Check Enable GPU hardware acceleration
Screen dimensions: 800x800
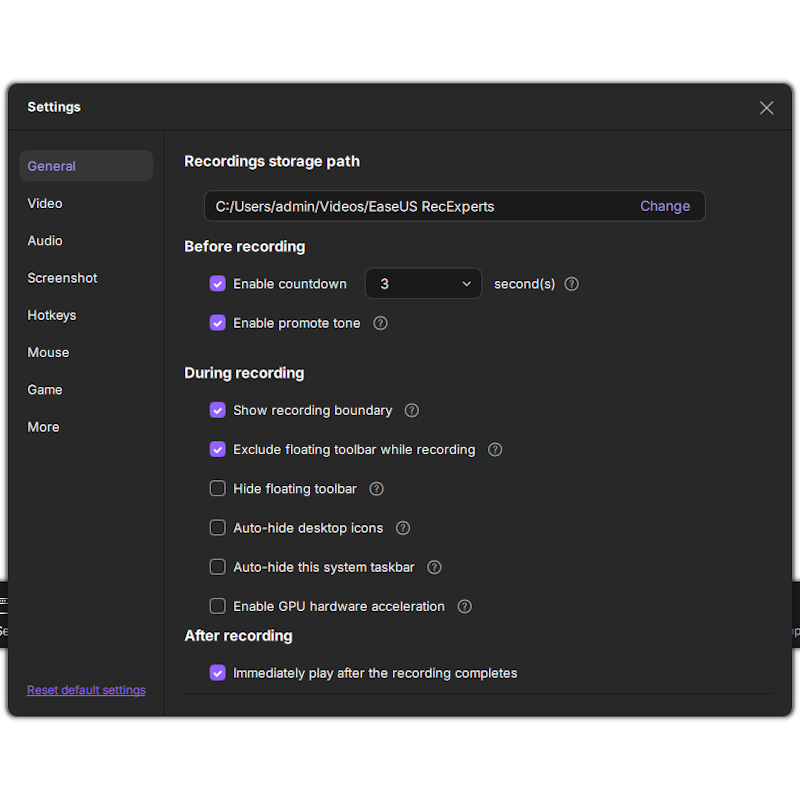point(217,606)
